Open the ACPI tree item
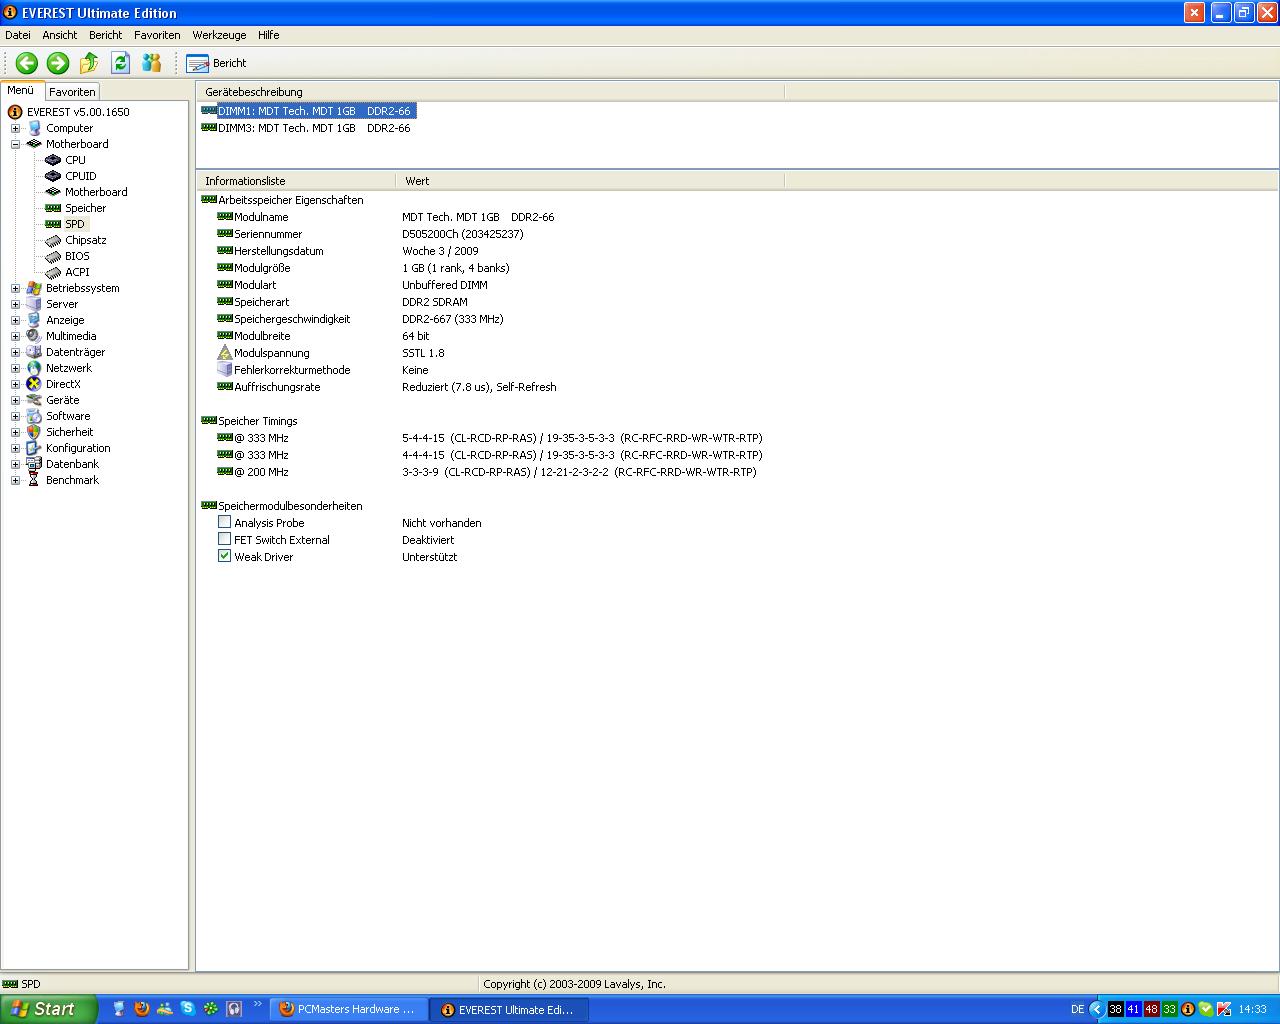 point(77,272)
